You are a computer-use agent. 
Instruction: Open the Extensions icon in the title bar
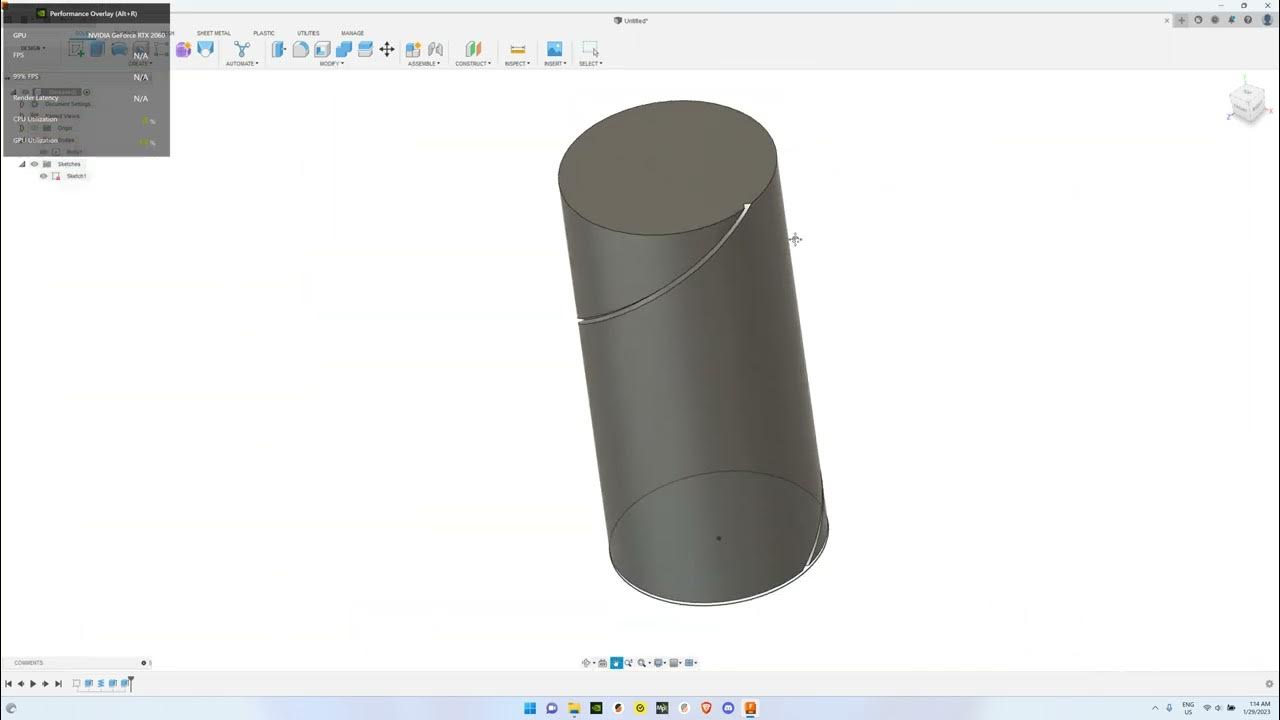[1198, 20]
